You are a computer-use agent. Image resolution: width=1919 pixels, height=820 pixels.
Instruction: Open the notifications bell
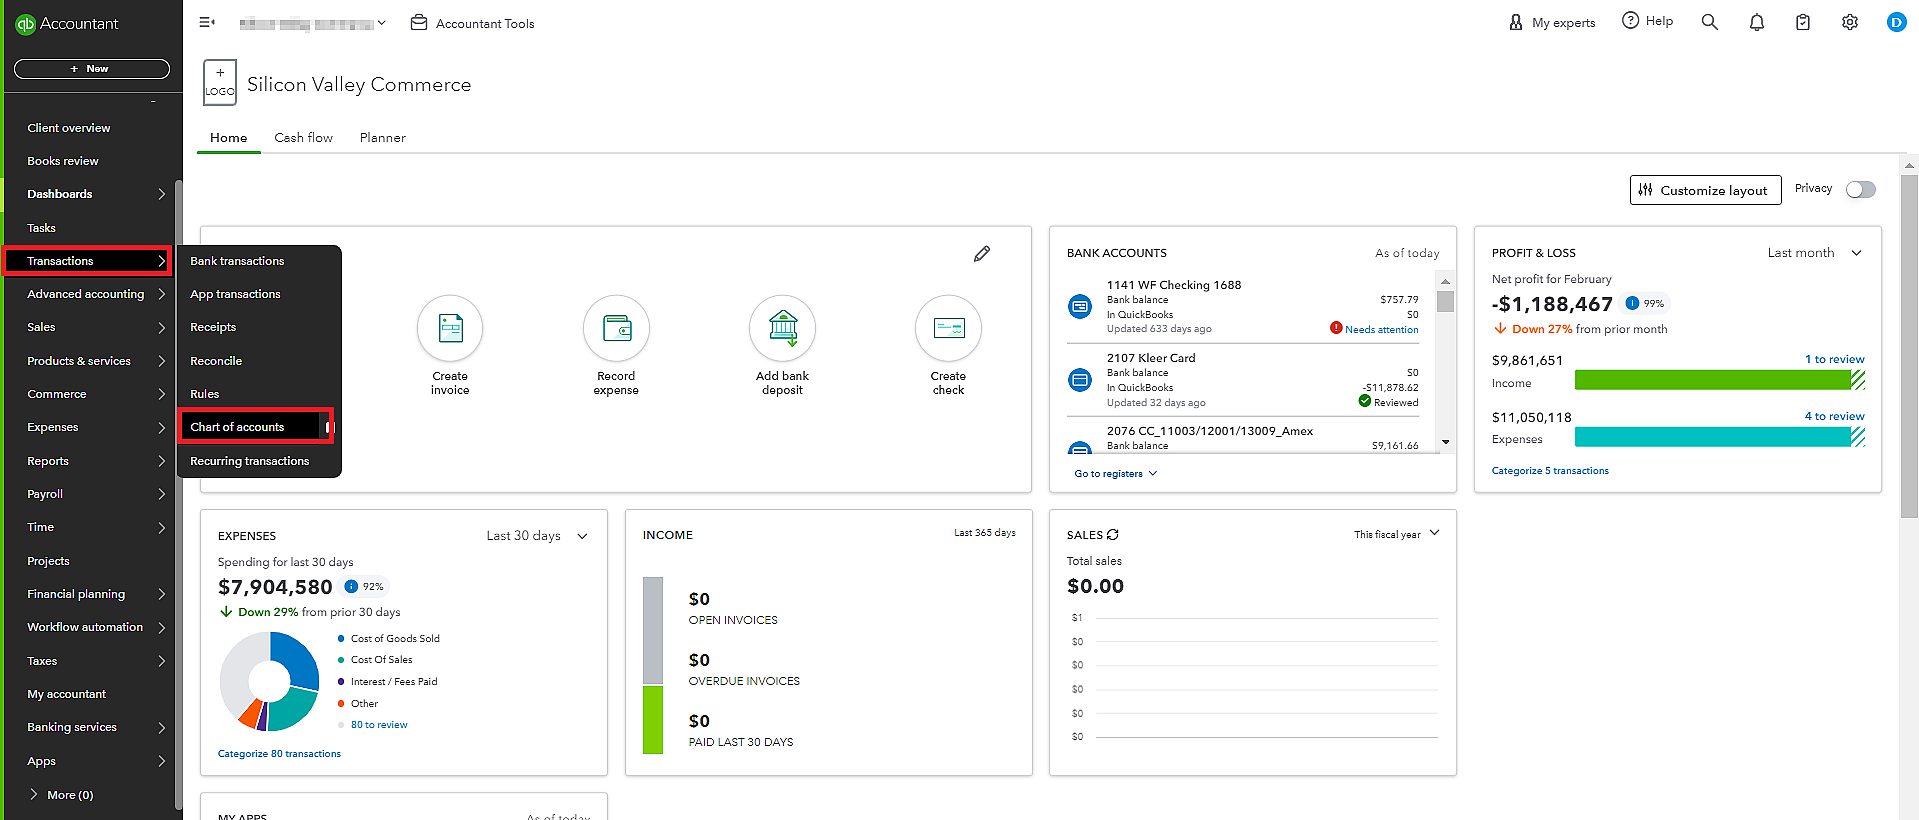tap(1757, 22)
